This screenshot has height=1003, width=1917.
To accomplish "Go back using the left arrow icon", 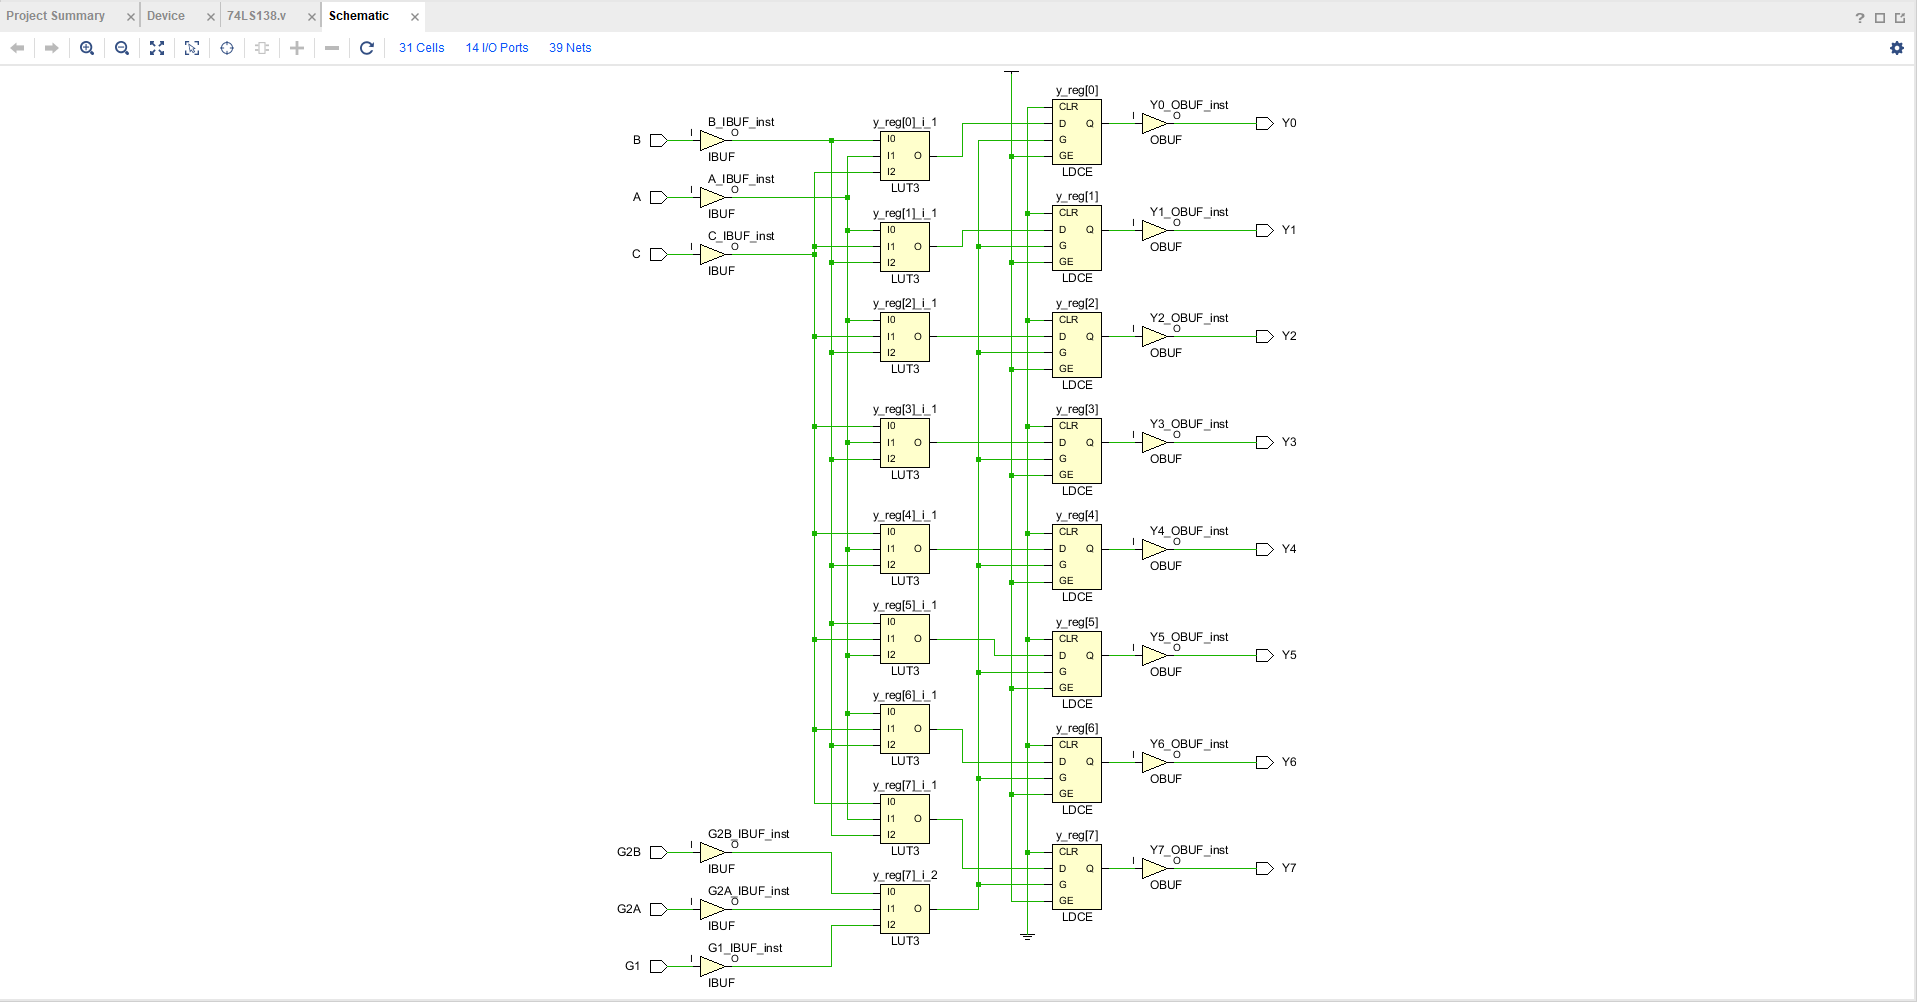I will click(x=16, y=48).
